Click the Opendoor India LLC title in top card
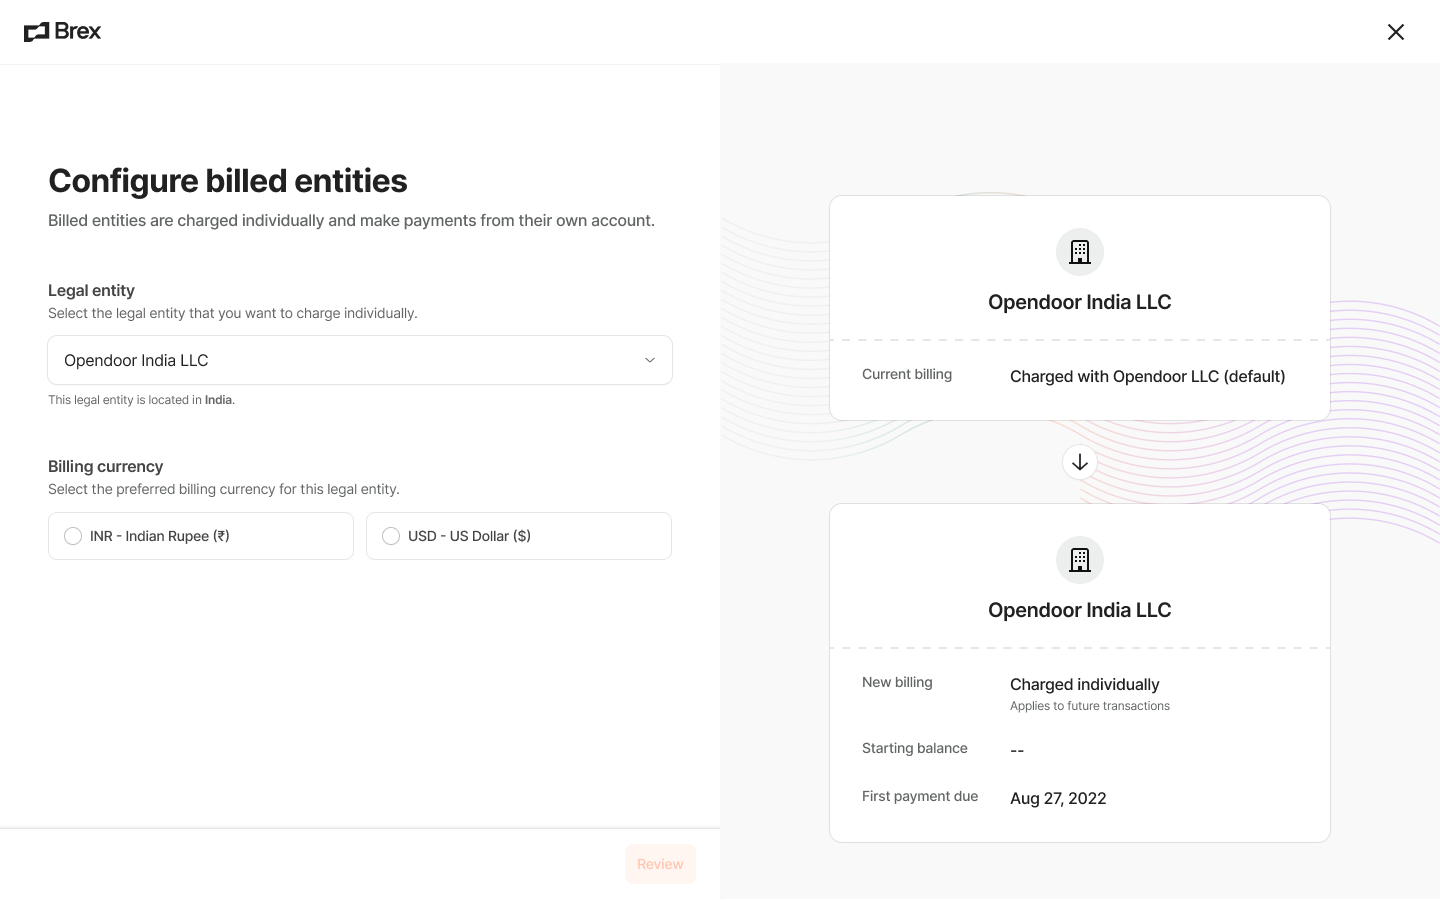The image size is (1440, 900). (x=1080, y=302)
